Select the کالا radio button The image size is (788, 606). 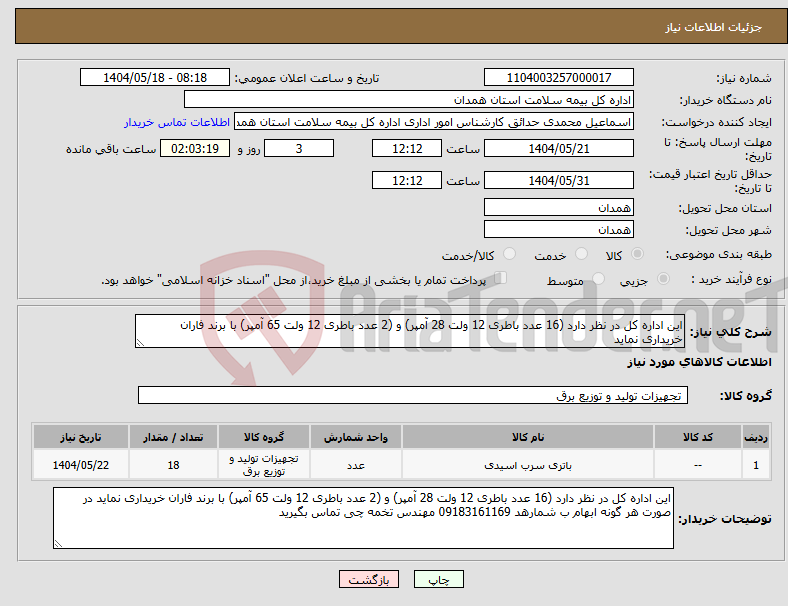[x=637, y=254]
